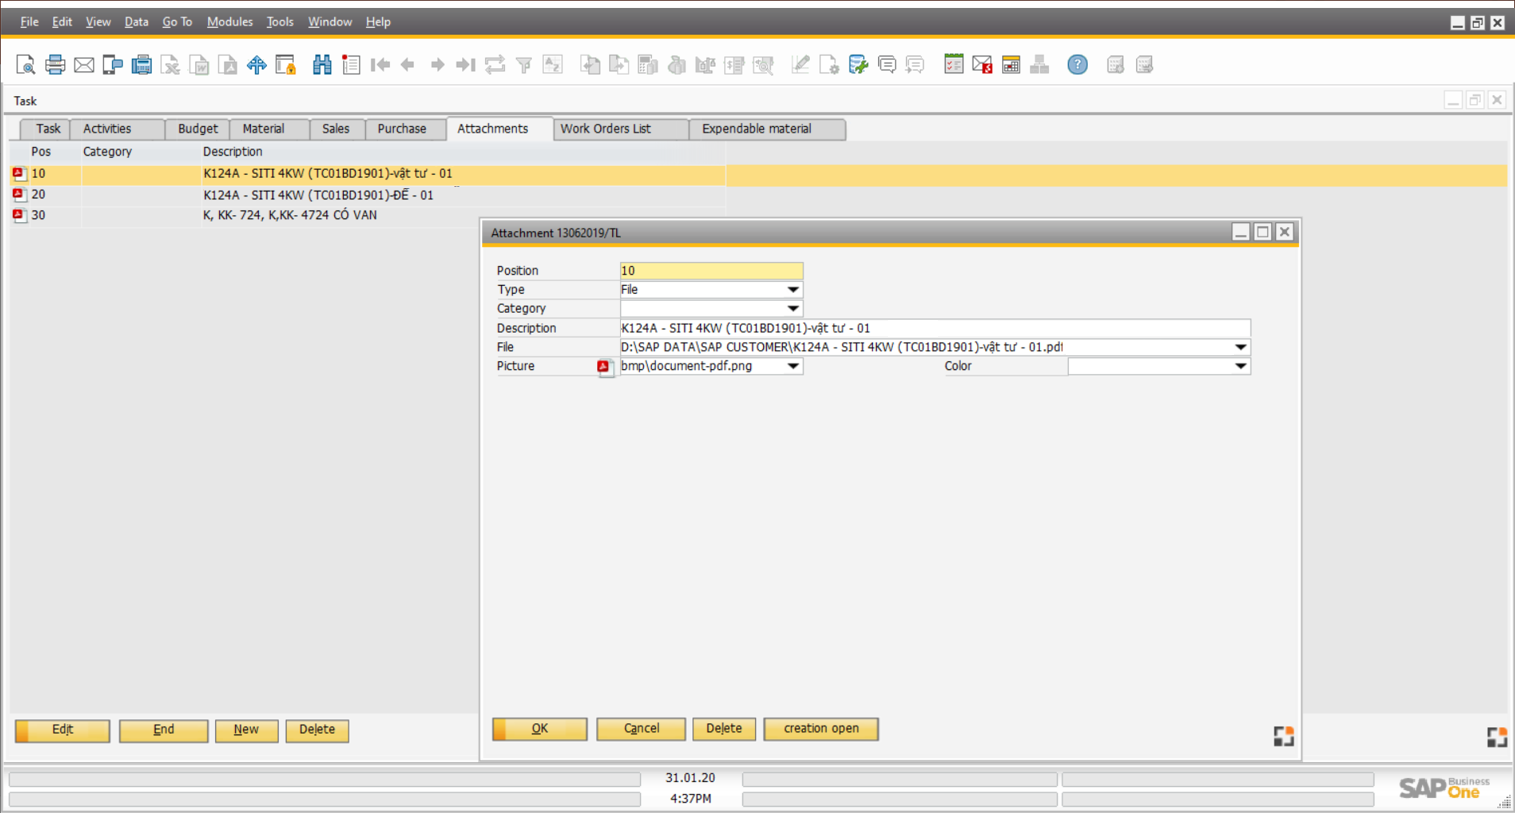The image size is (1515, 813).
Task: Click Delete in Attachment dialog
Action: click(724, 729)
